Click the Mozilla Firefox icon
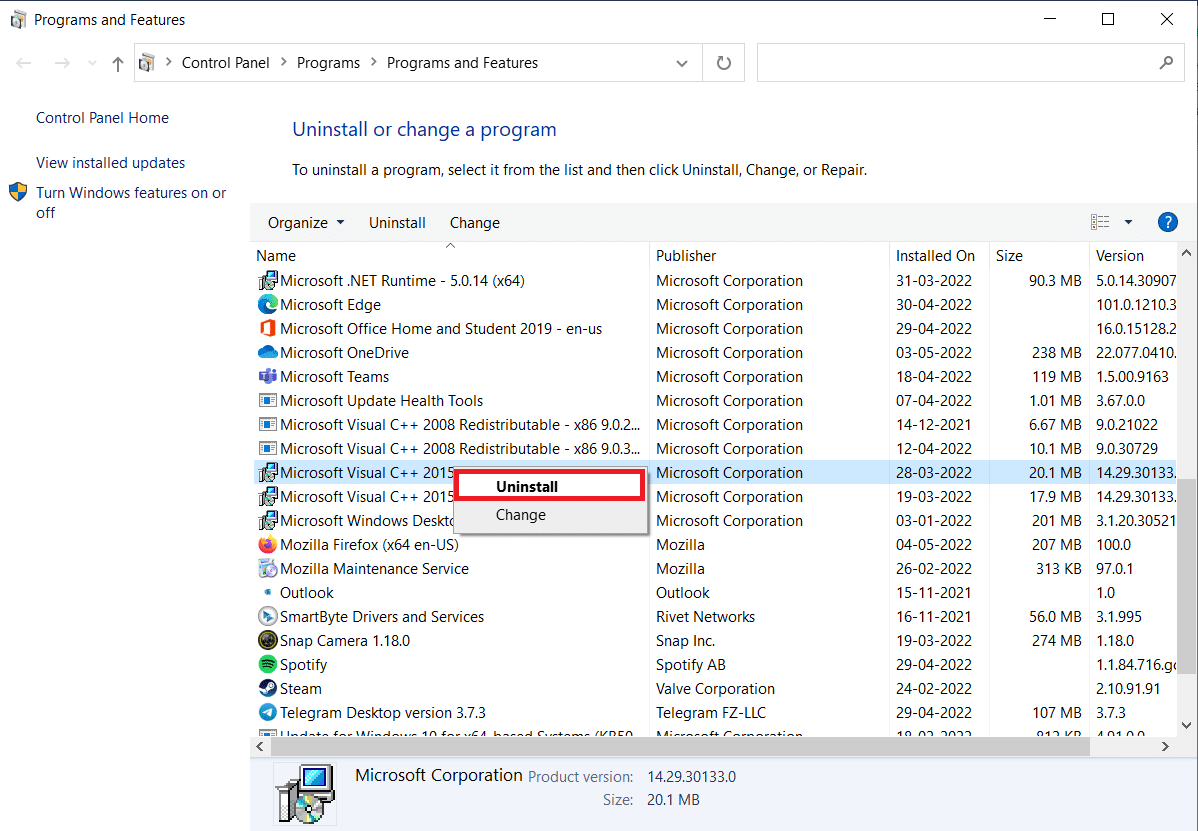Screen dimensions: 1198x831 [267, 545]
